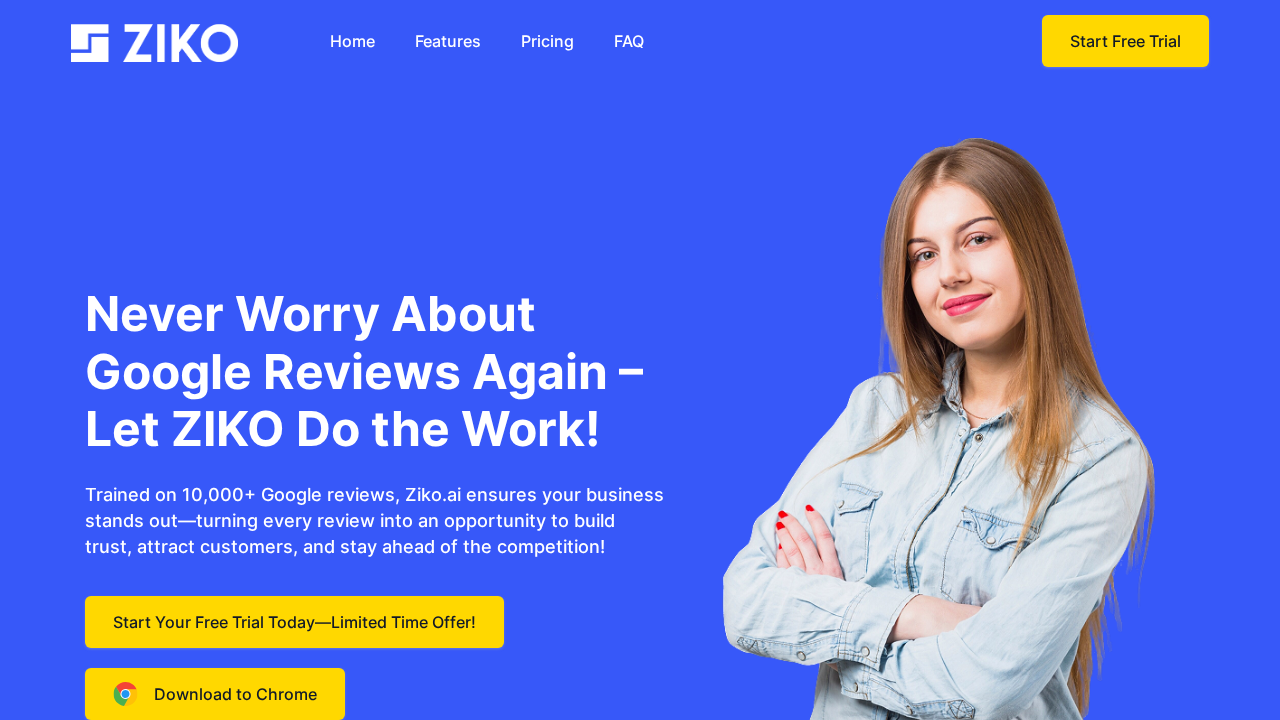This screenshot has width=1280, height=720.
Task: Click the 'Ziko.ai' word in the description
Action: click(433, 495)
